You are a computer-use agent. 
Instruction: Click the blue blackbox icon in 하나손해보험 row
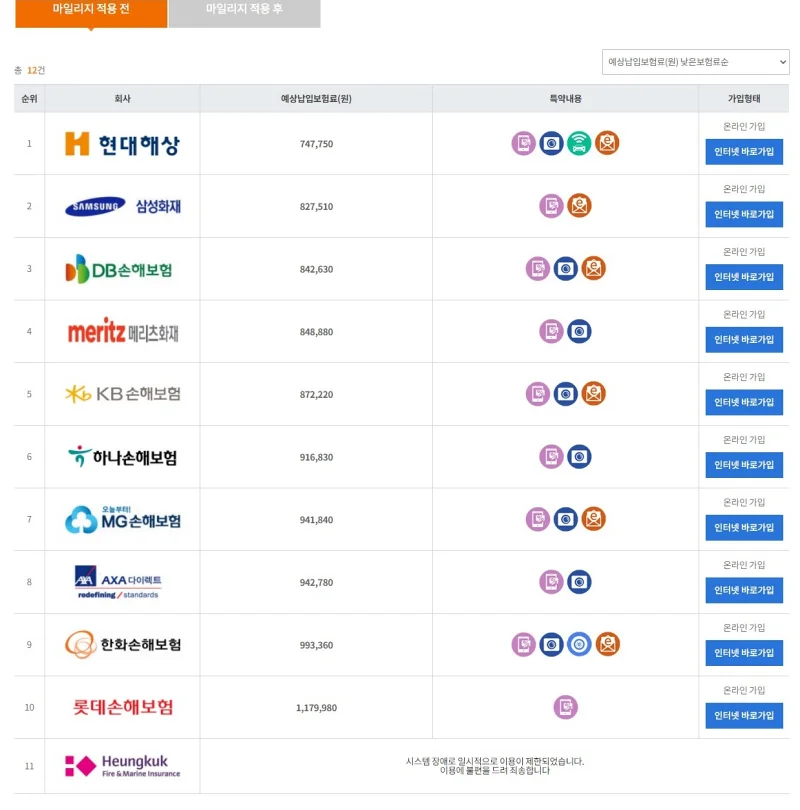[x=579, y=456]
